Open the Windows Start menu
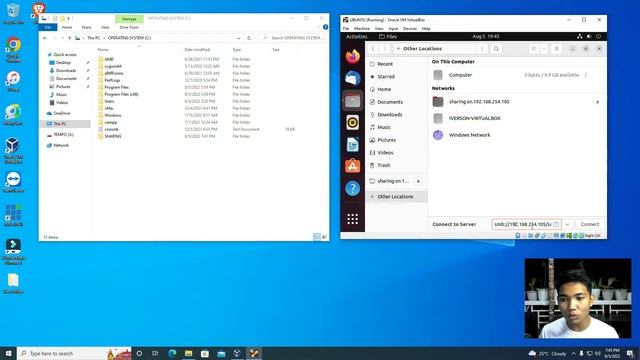Viewport: 640px width, 360px height. pos(8,353)
